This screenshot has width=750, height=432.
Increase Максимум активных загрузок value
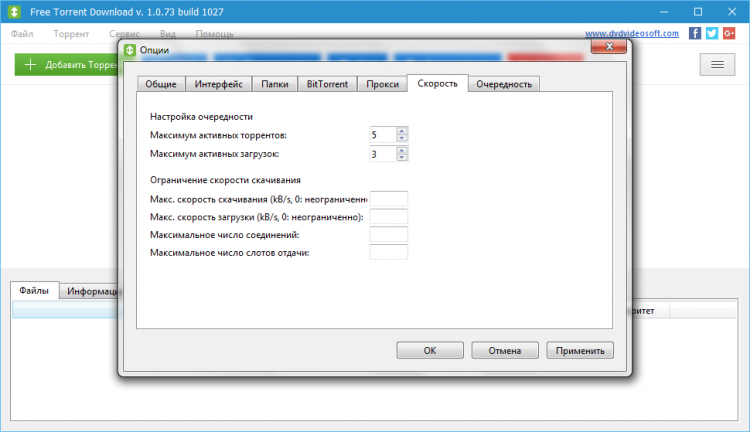402,150
